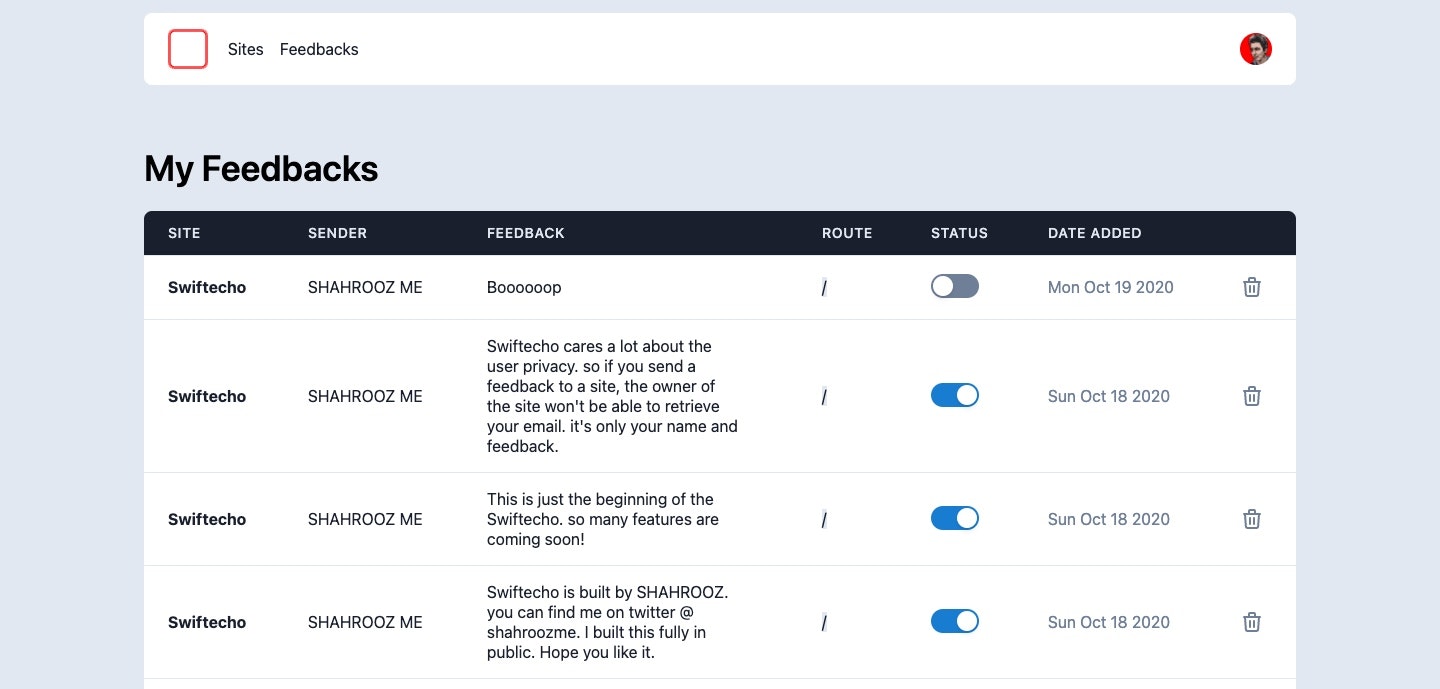Click the STATUS column header

click(x=958, y=233)
